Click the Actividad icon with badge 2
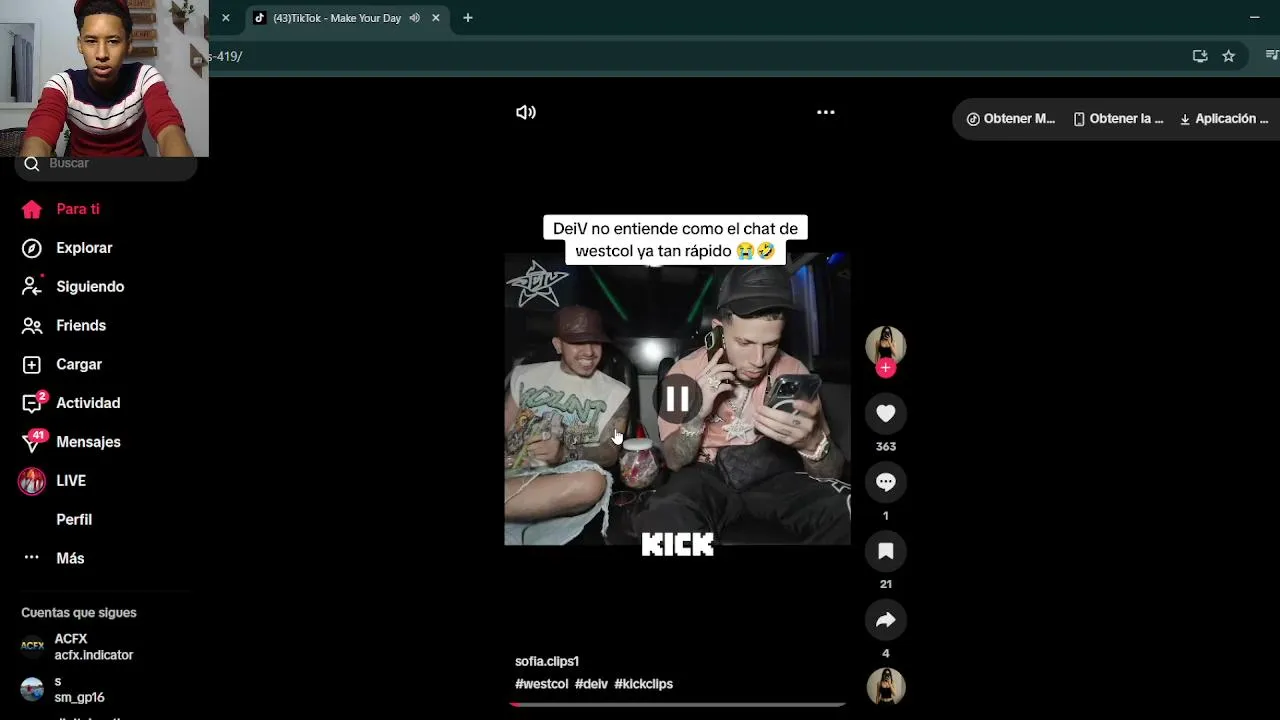Viewport: 1280px width, 720px height. 33,402
